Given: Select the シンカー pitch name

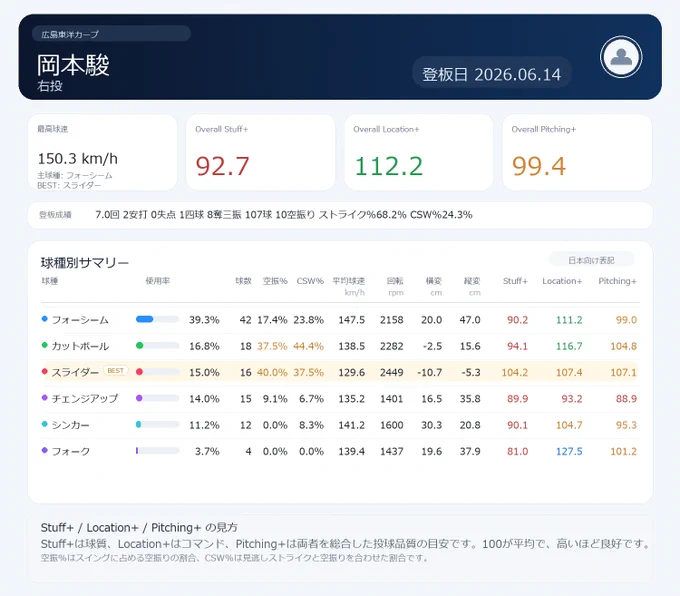Looking at the screenshot, I should pyautogui.click(x=70, y=425).
